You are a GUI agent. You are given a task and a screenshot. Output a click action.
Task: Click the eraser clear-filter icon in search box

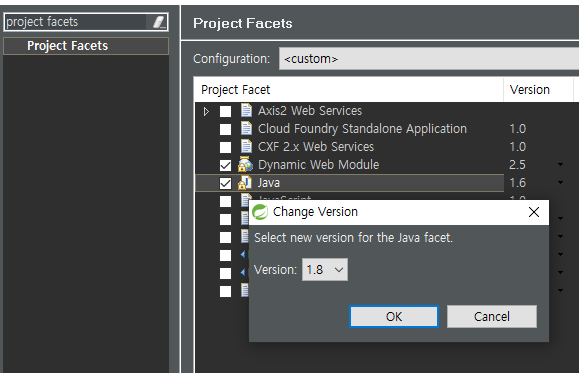pos(159,22)
